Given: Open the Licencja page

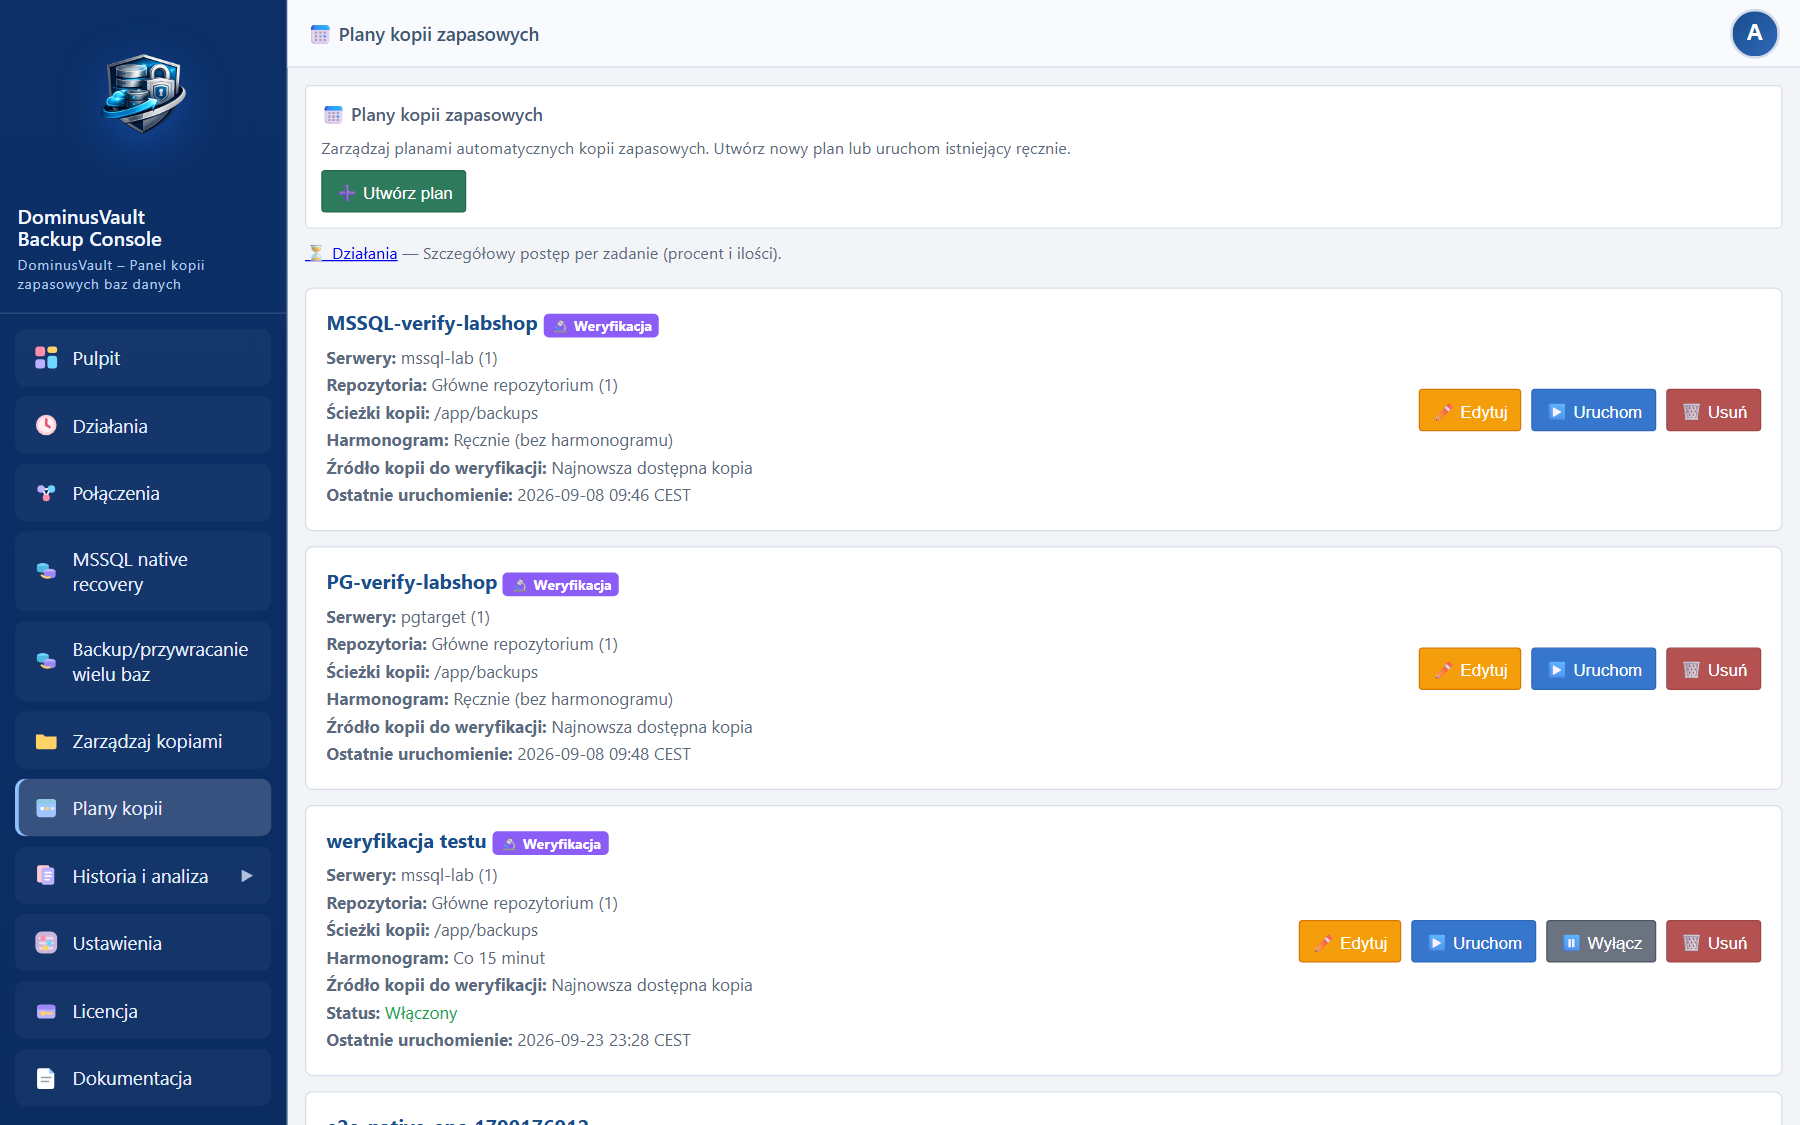Looking at the screenshot, I should coord(143,1011).
